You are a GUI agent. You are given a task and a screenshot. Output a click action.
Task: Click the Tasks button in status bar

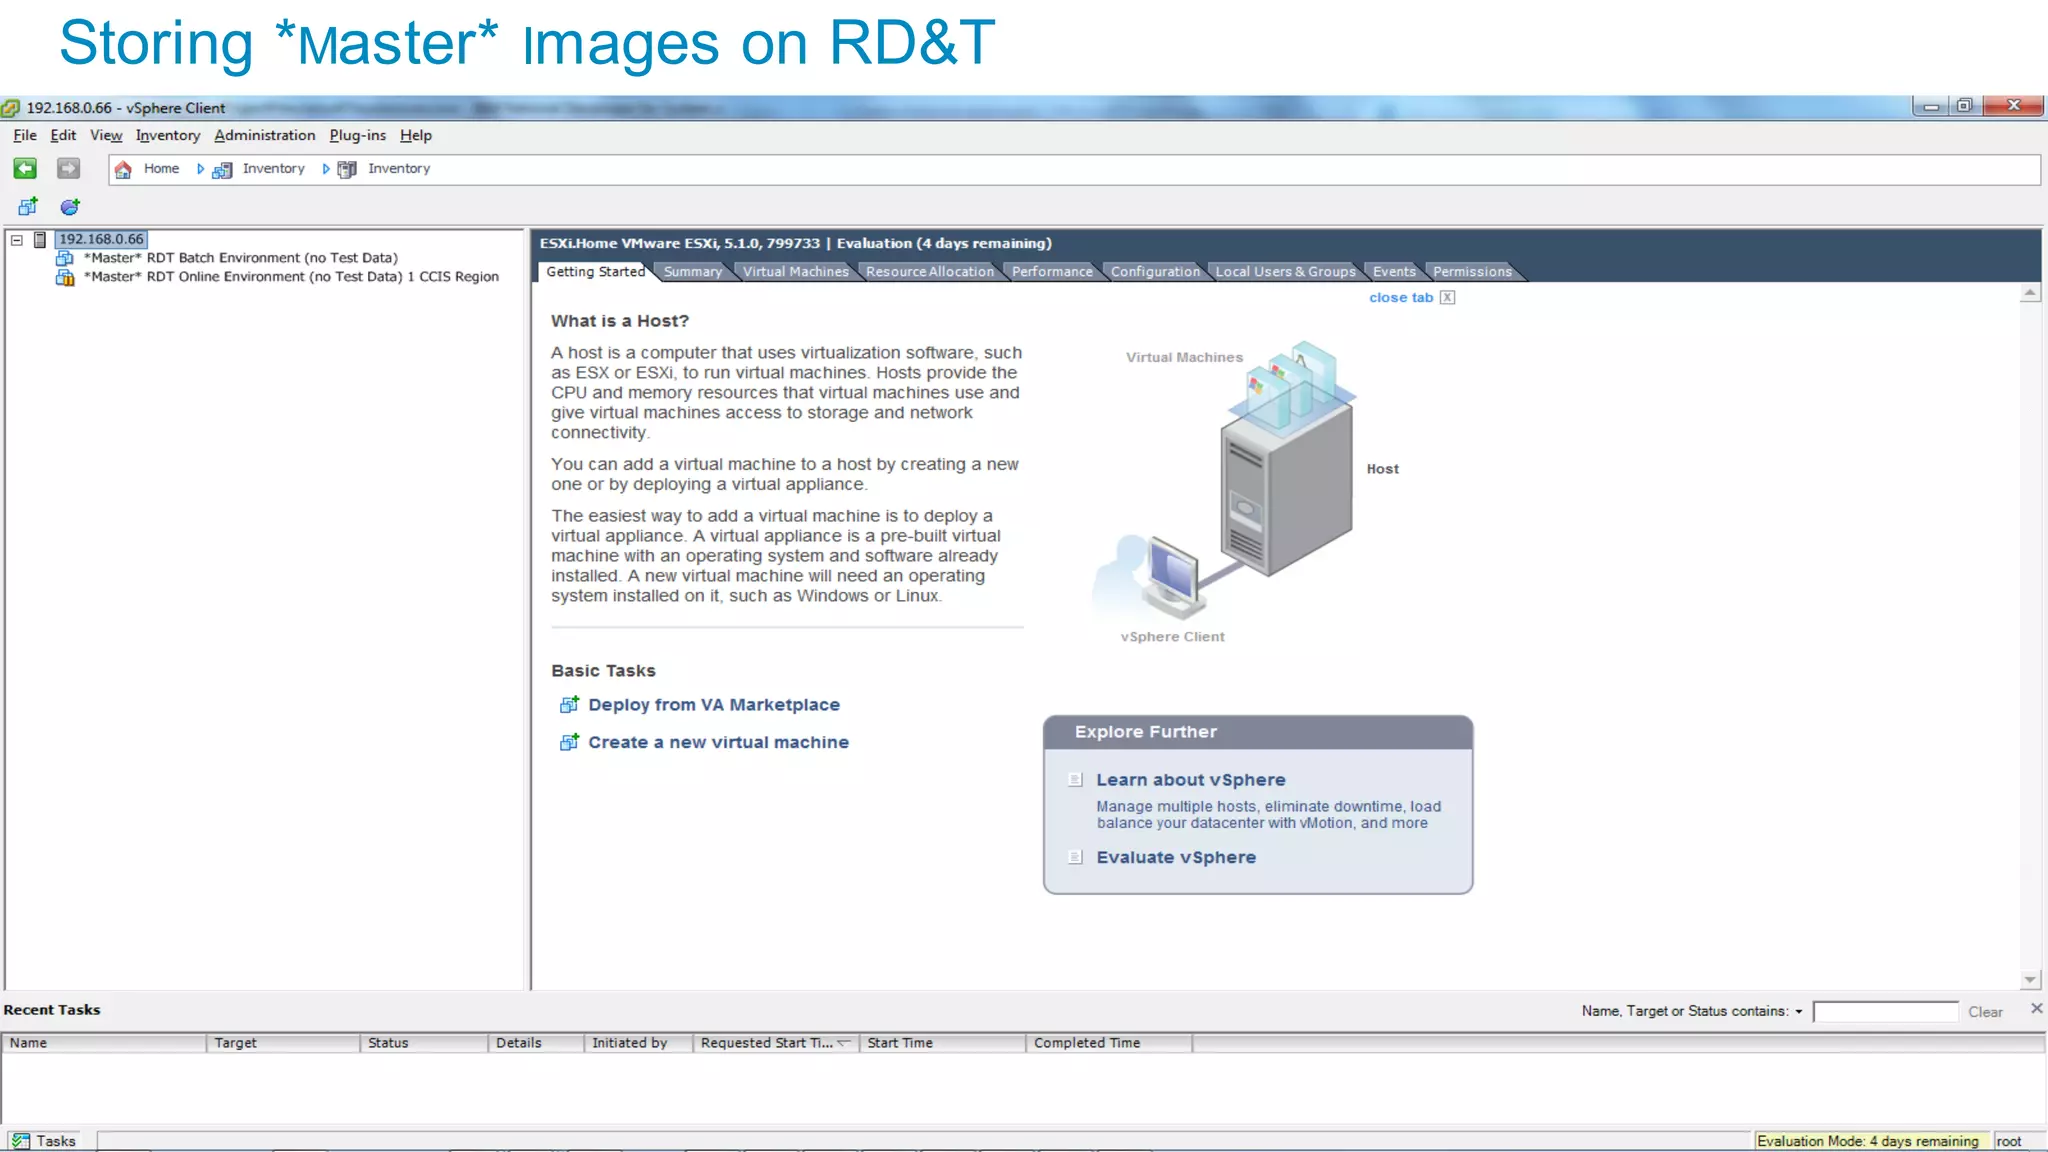click(43, 1141)
